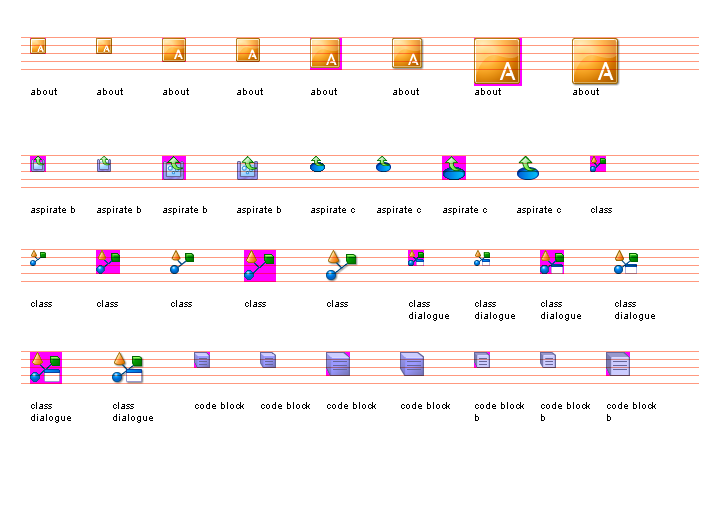Click largest aspirate b icon without magenta background

(x=248, y=167)
